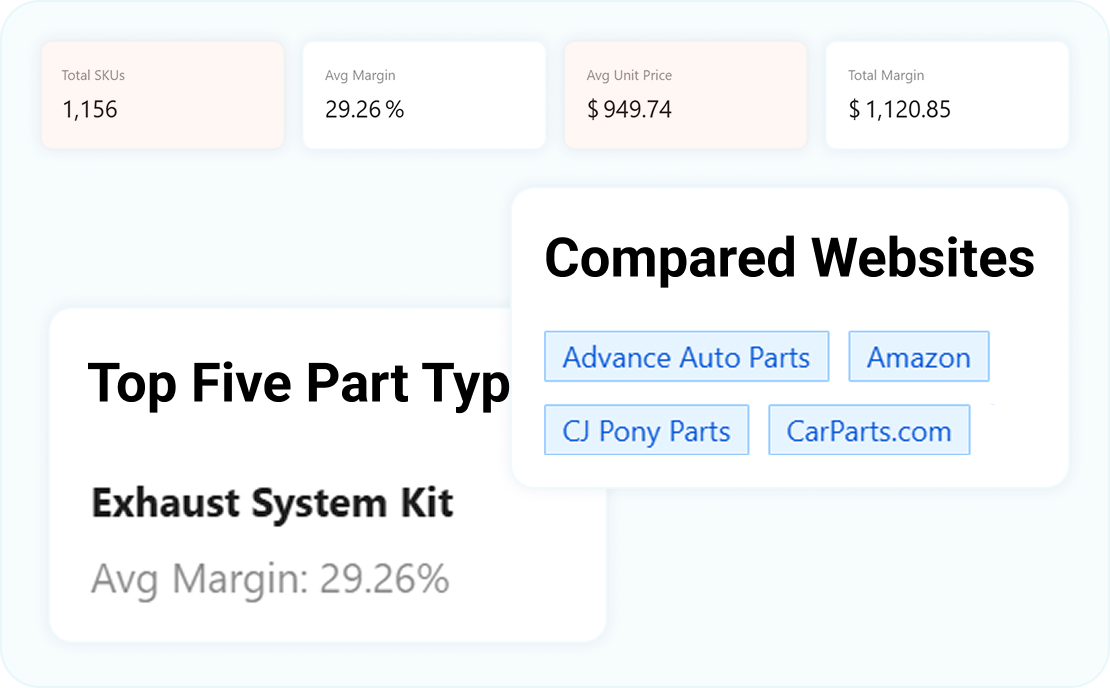Viewport: 1110px width, 688px height.
Task: Choose the CarParts.com website tag
Action: coord(868,431)
